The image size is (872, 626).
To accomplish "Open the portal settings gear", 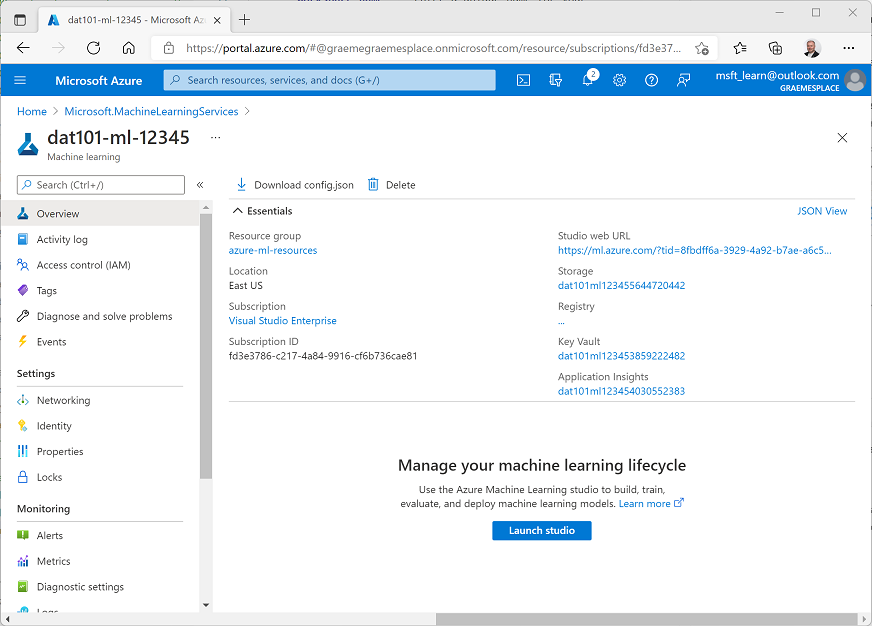I will point(620,80).
